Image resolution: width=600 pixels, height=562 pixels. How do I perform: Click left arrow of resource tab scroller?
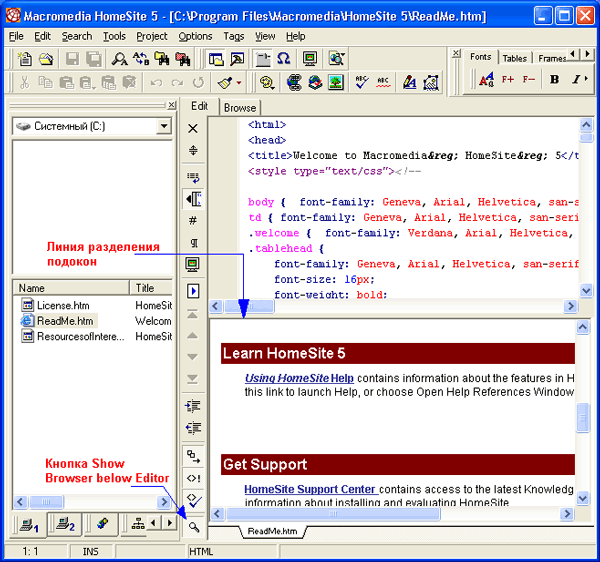click(x=154, y=522)
